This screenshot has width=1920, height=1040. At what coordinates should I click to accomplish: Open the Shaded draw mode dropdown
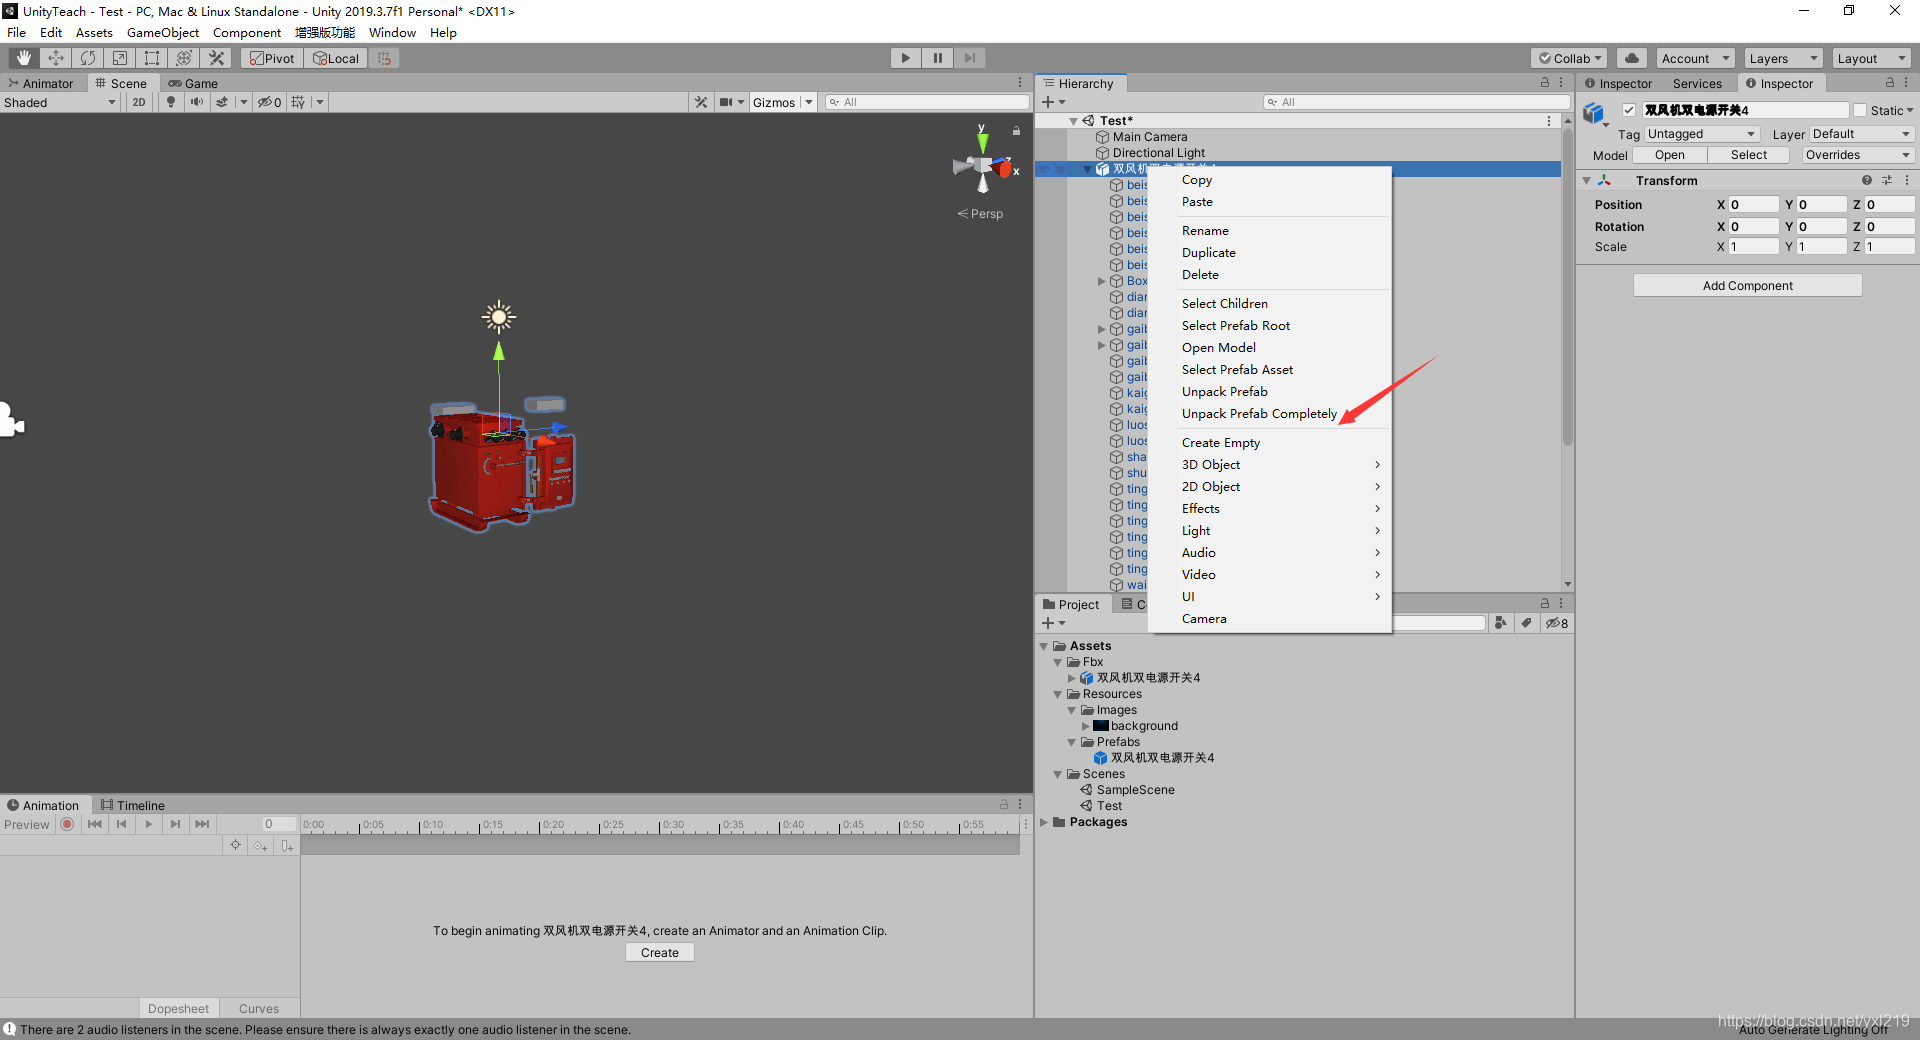tap(60, 102)
